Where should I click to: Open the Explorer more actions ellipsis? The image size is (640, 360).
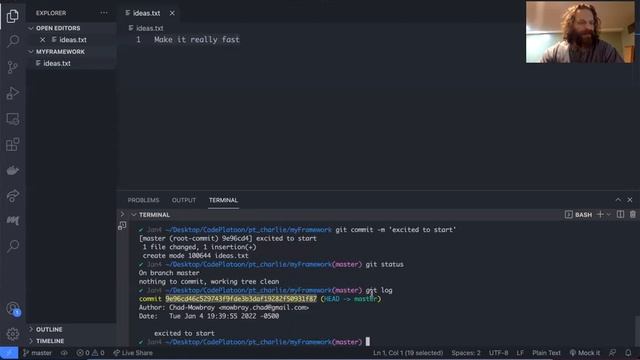click(104, 13)
